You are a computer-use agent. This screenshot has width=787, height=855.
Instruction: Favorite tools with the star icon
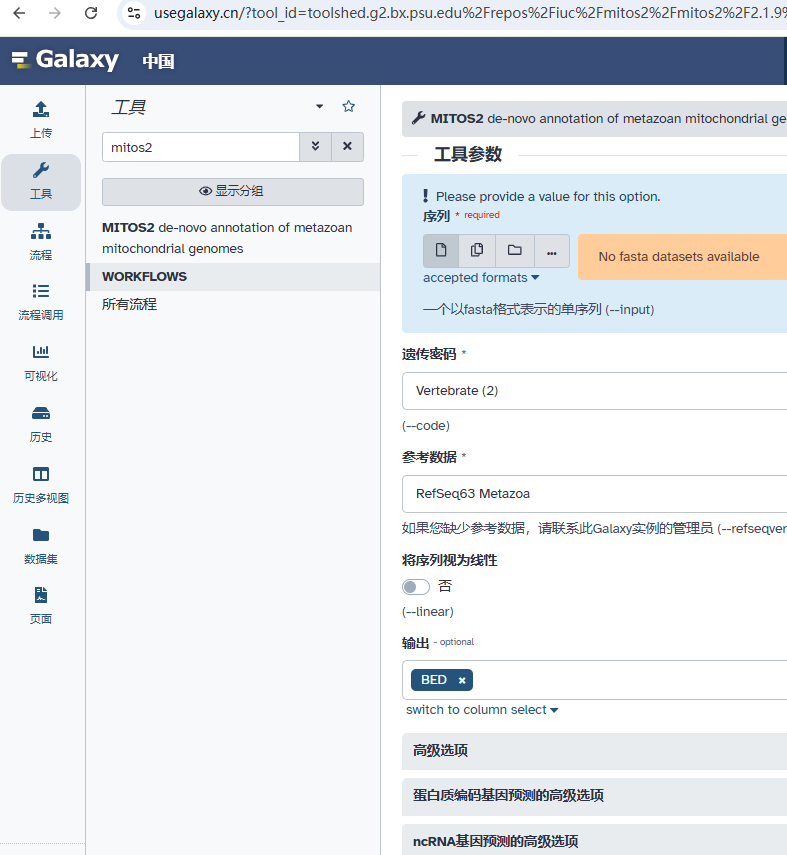click(x=349, y=106)
